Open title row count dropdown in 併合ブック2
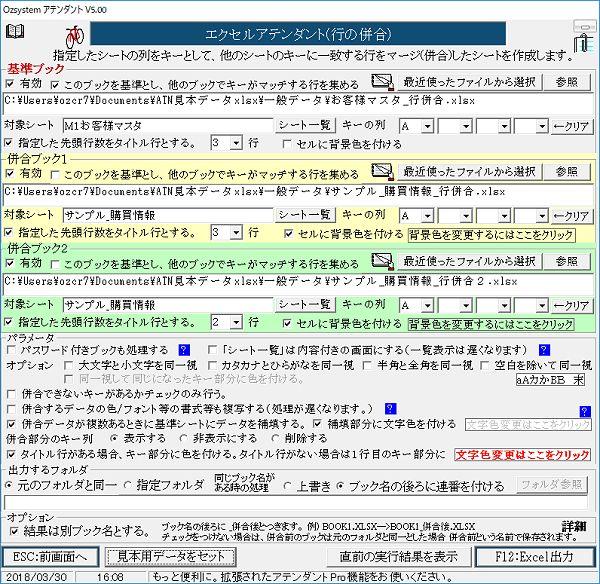 click(236, 322)
